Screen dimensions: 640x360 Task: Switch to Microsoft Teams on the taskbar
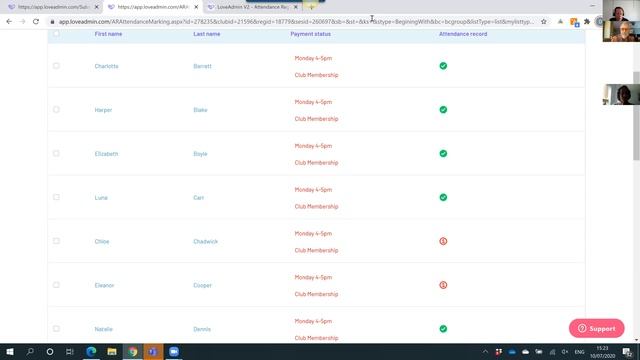(x=153, y=351)
